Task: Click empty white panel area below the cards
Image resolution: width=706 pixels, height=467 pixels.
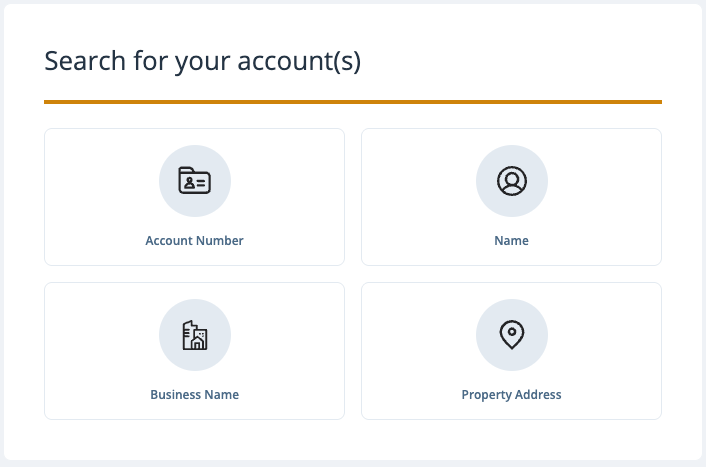Action: point(353,440)
